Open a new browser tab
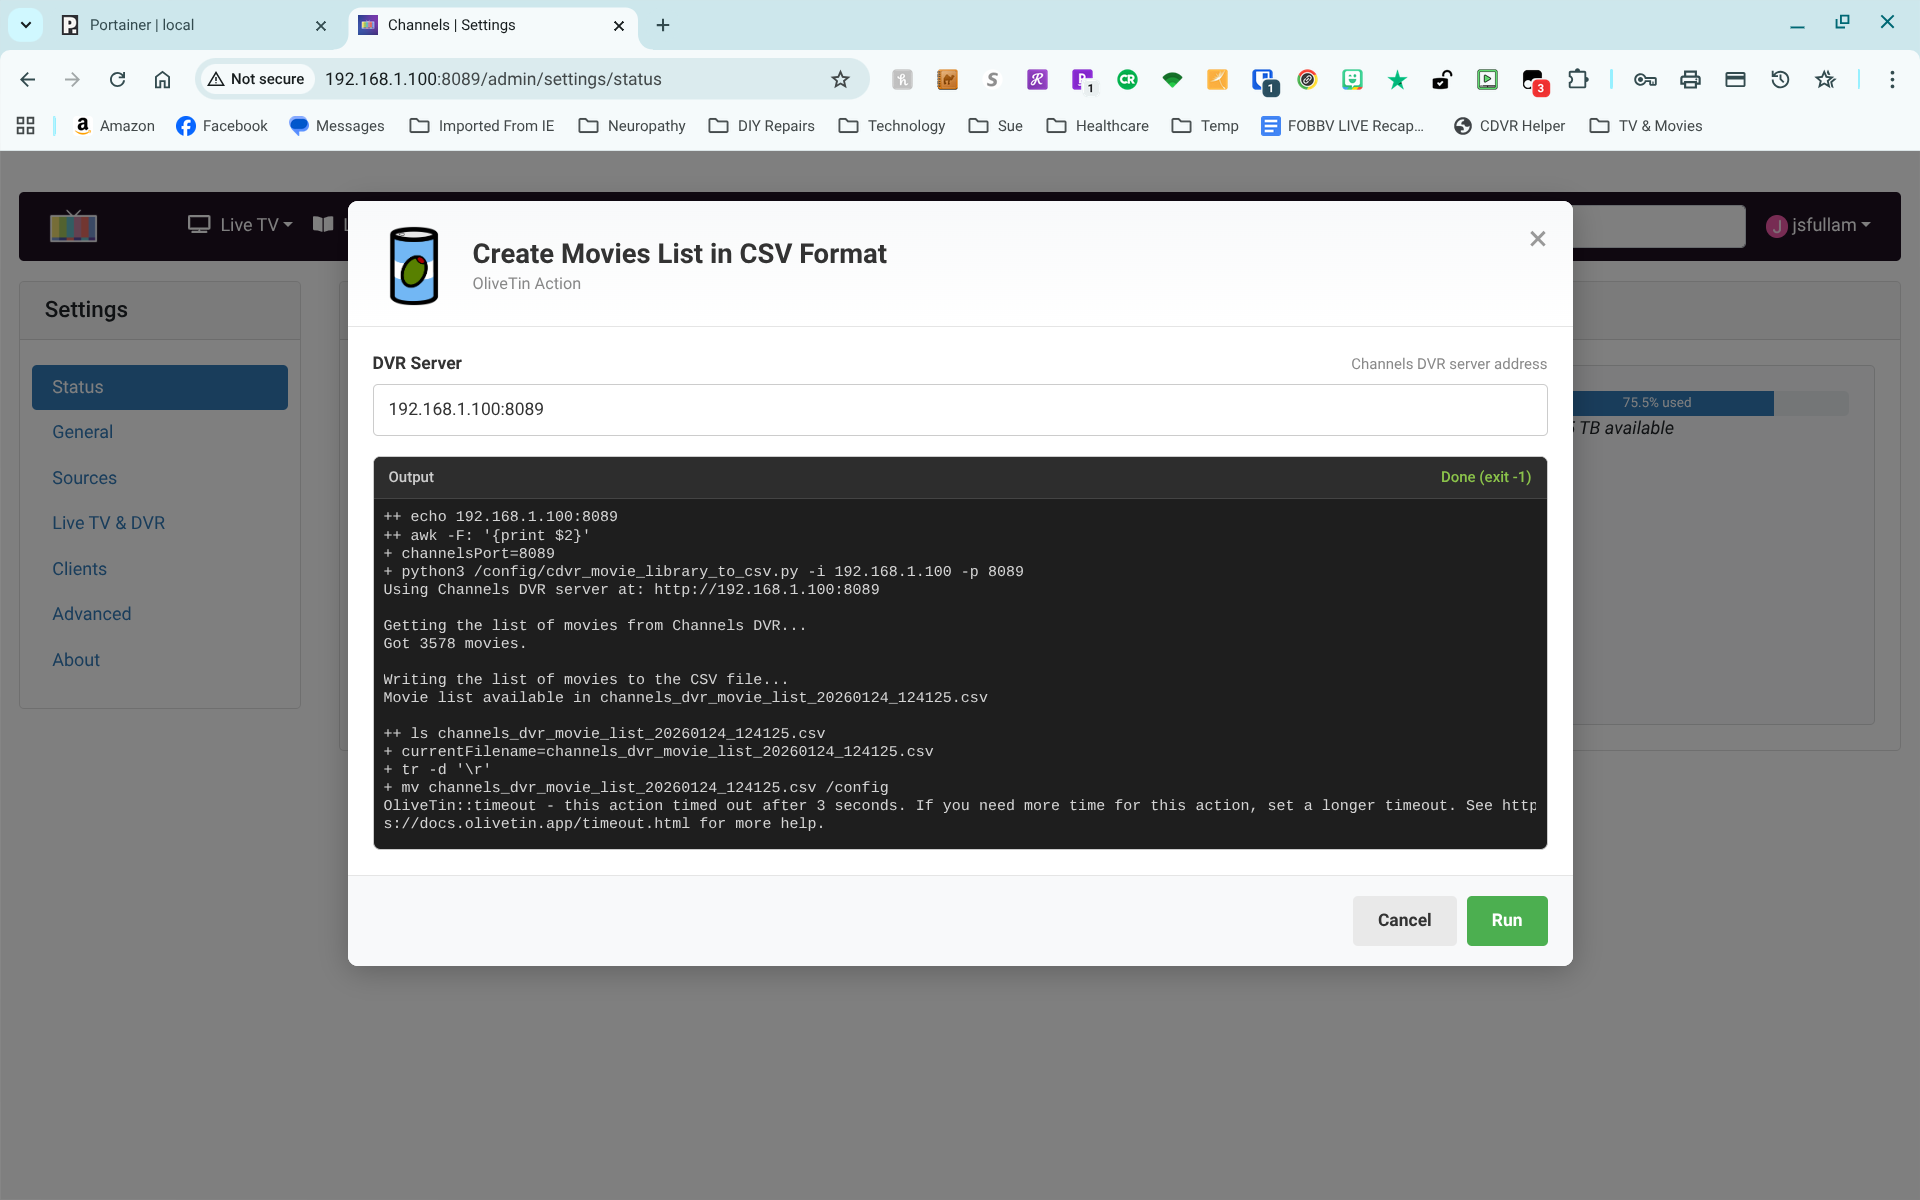 tap(663, 25)
